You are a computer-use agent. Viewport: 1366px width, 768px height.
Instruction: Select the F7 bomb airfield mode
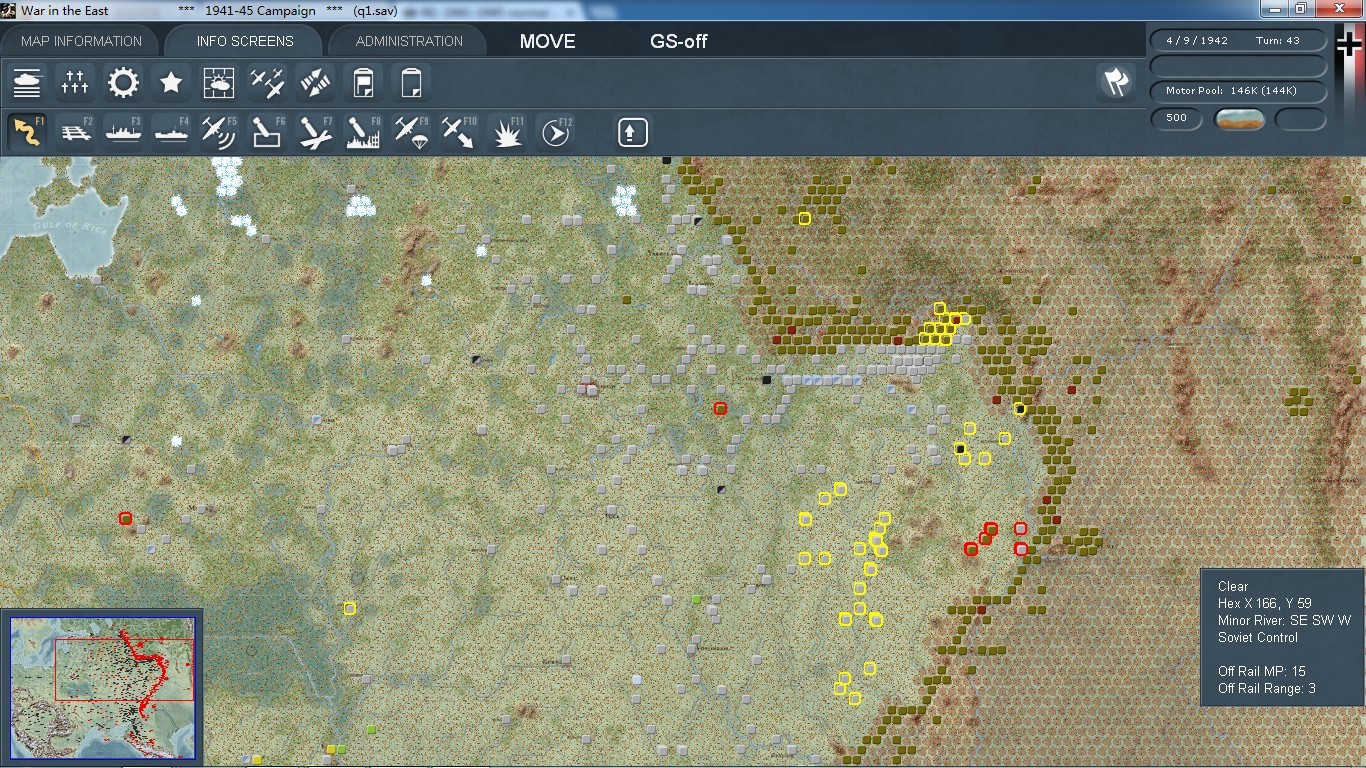(x=315, y=132)
